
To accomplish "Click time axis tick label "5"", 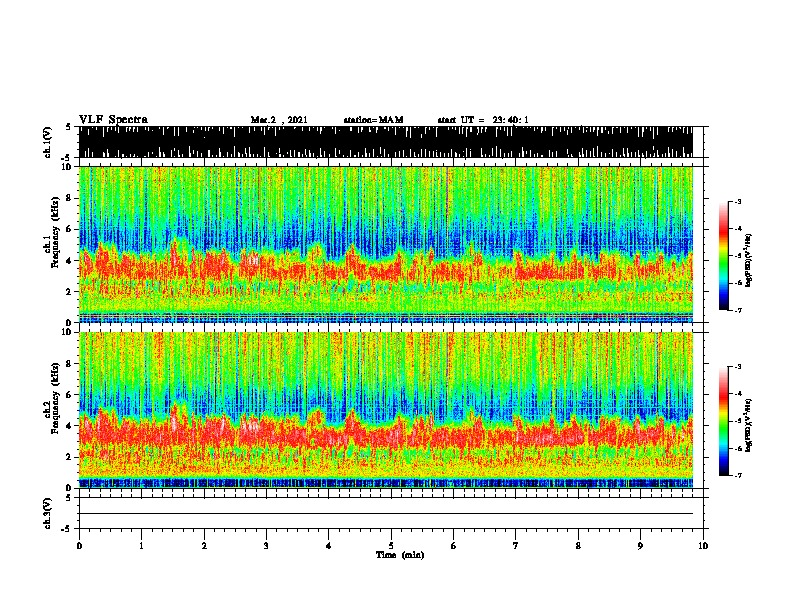I will 391,546.
